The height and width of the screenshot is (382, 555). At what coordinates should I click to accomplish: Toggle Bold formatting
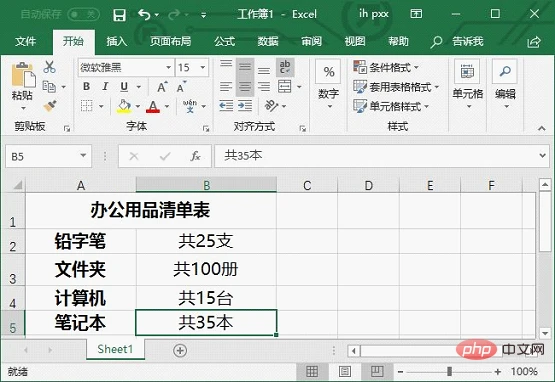pos(86,86)
